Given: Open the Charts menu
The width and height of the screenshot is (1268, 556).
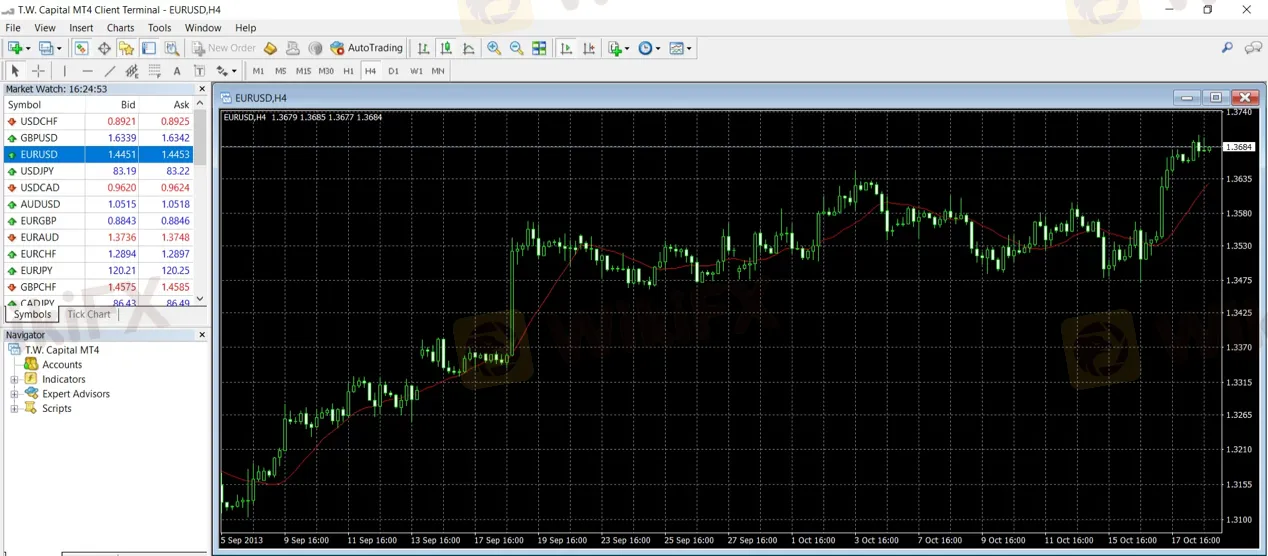Looking at the screenshot, I should tap(120, 28).
